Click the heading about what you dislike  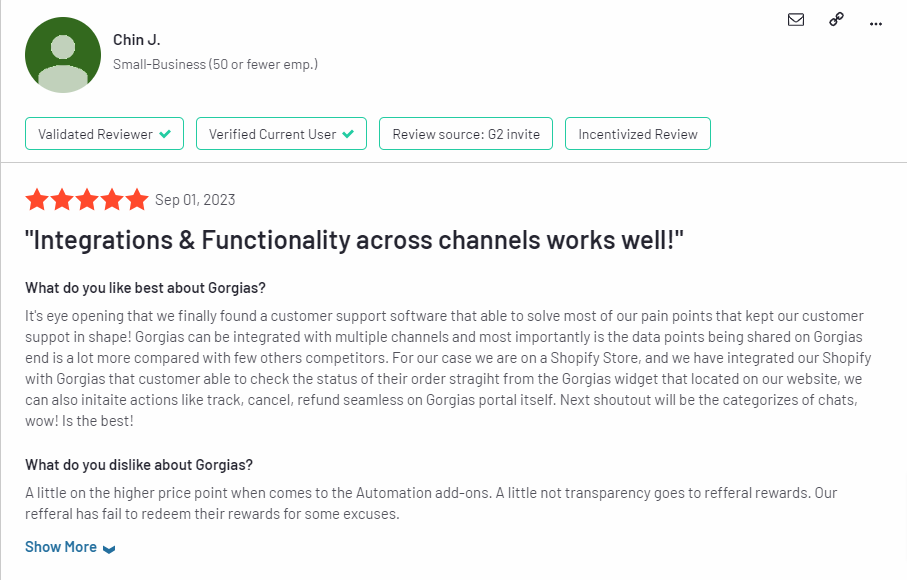(139, 465)
